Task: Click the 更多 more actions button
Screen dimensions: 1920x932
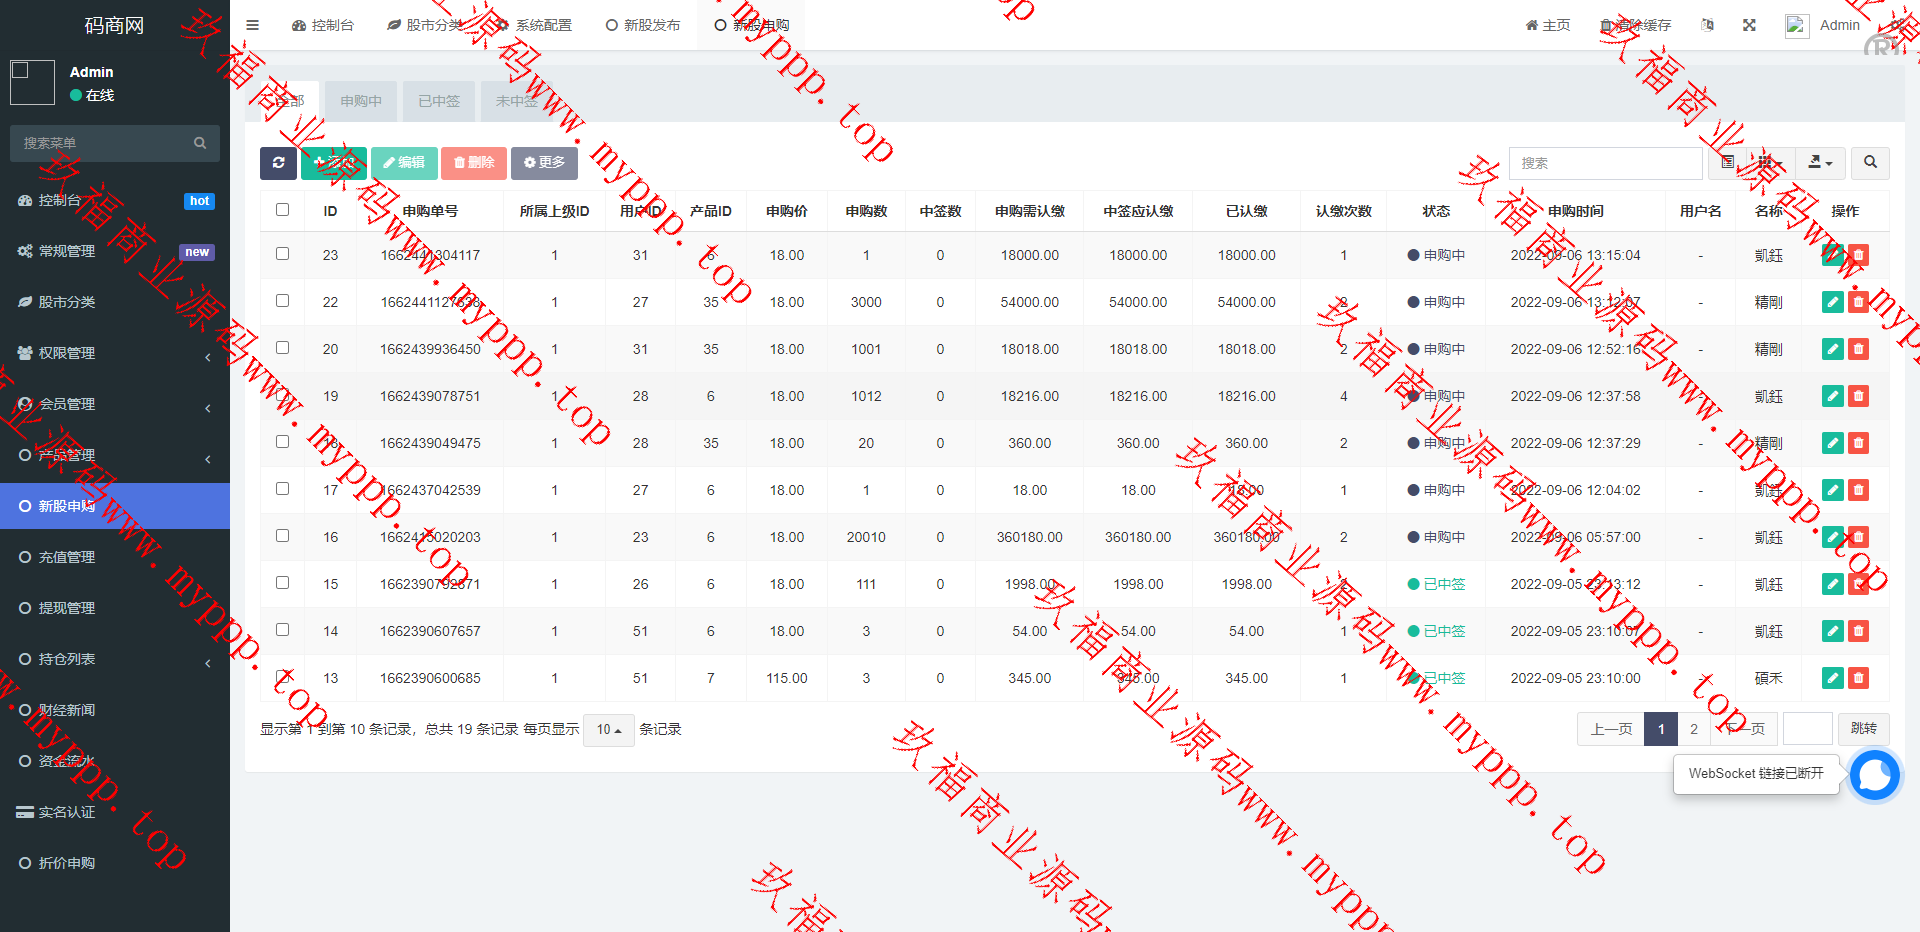Action: point(544,163)
